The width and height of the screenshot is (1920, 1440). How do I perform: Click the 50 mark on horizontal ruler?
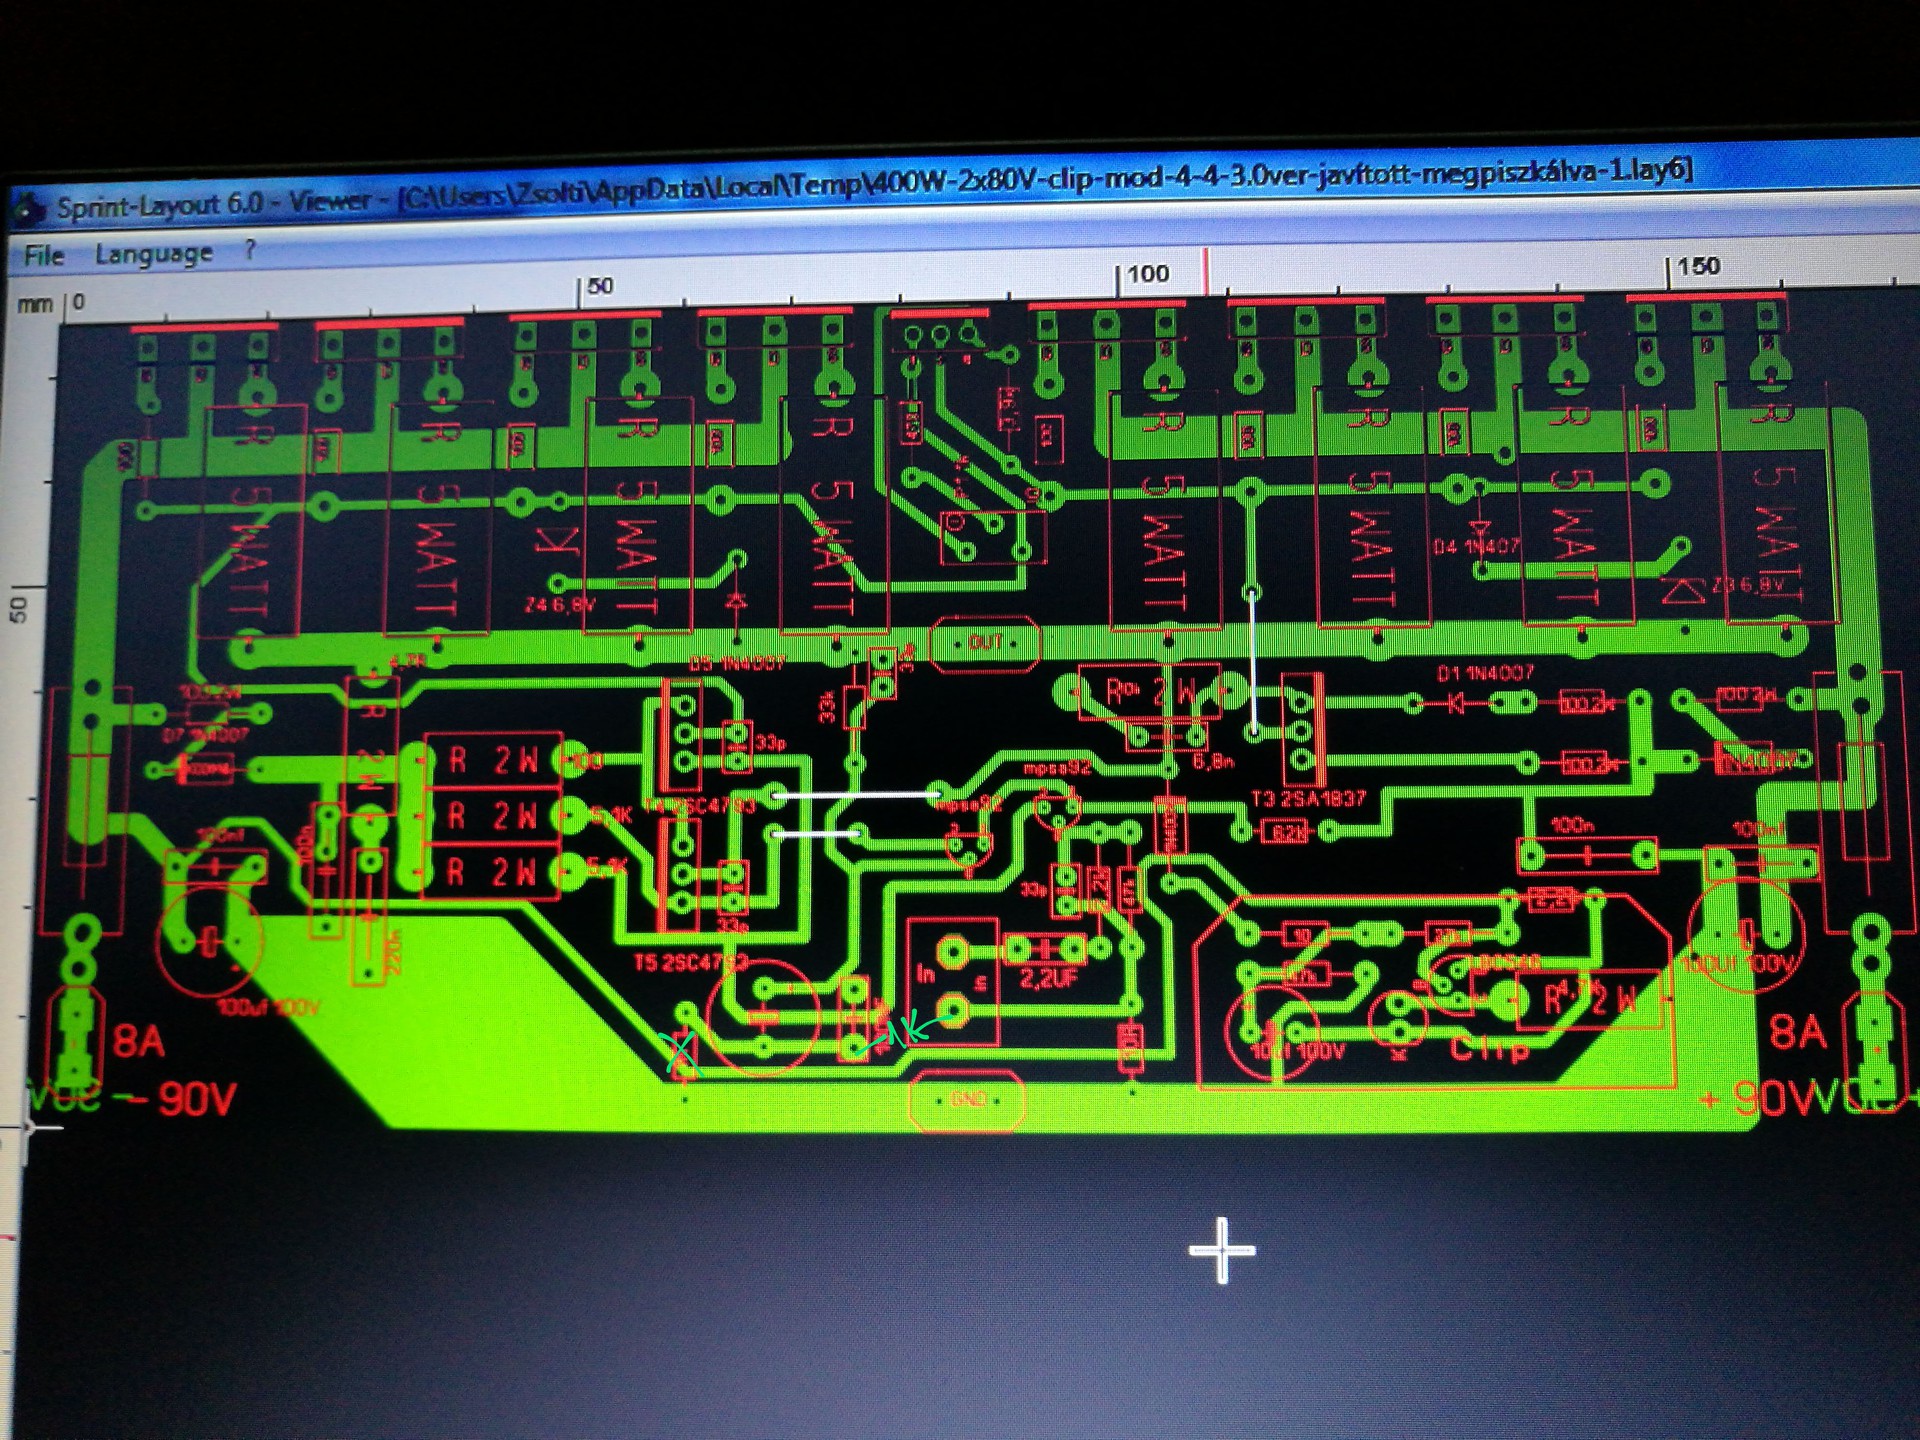(600, 286)
